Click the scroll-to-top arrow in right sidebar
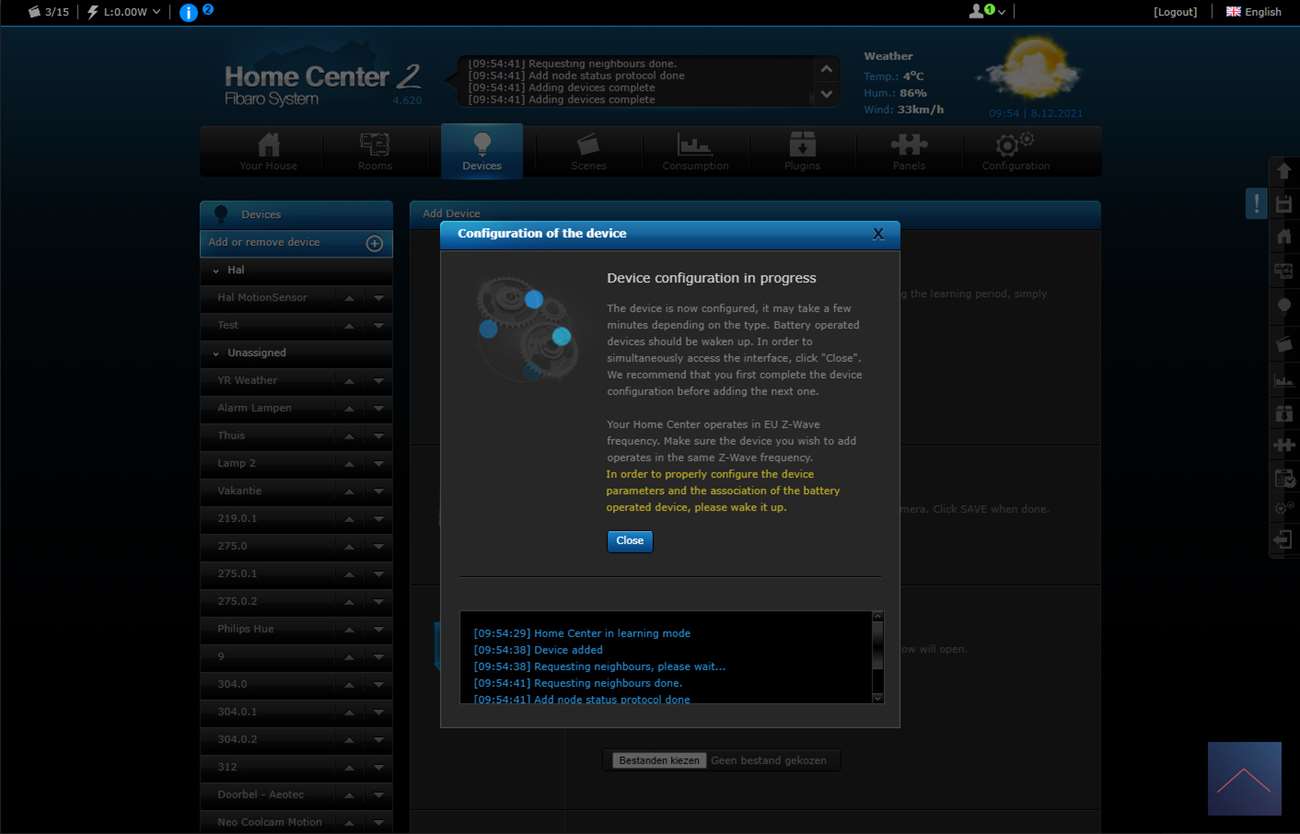The image size is (1300, 834). (x=1284, y=171)
